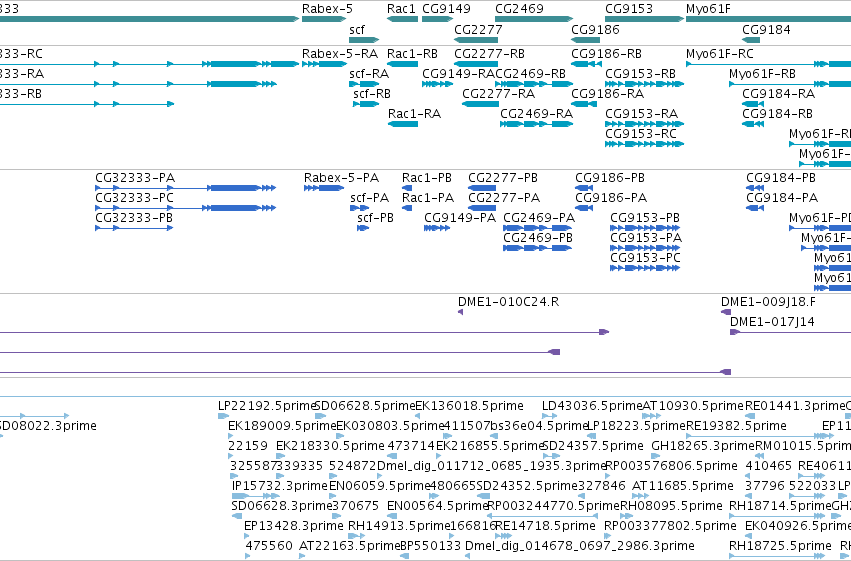The width and height of the screenshot is (851, 561).
Task: Click the CG2277-PB protein label
Action: 503,178
